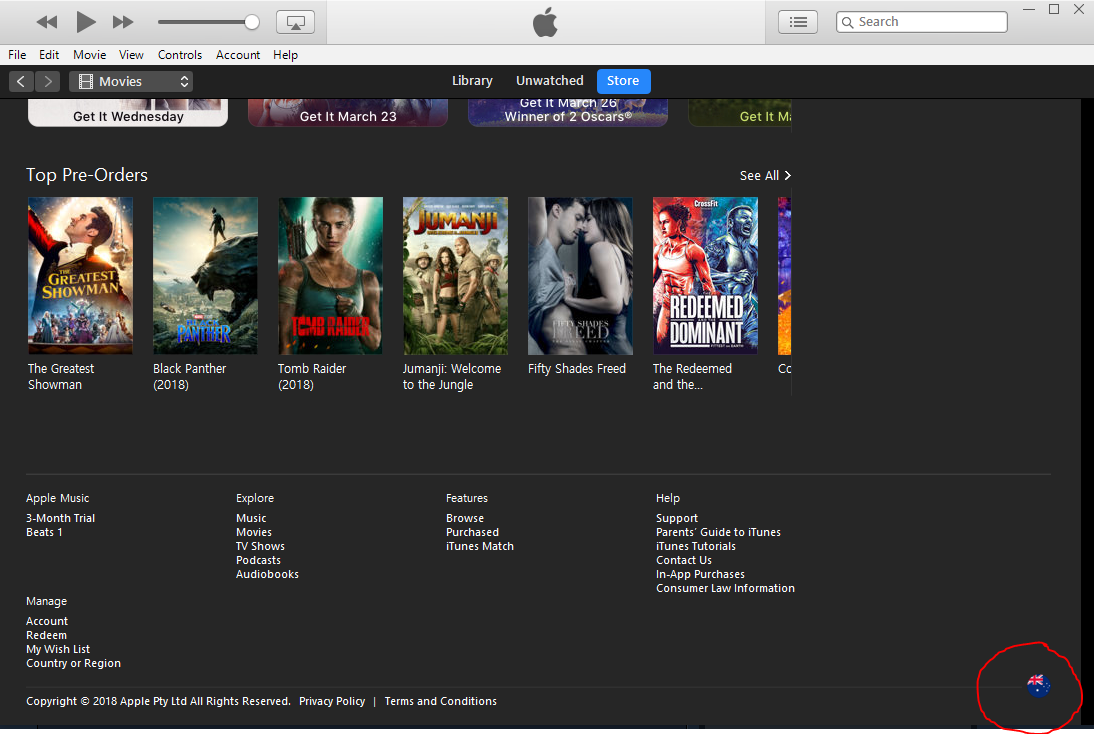Viewport: 1094px width, 734px height.
Task: Open the Movie menu
Action: pos(90,54)
